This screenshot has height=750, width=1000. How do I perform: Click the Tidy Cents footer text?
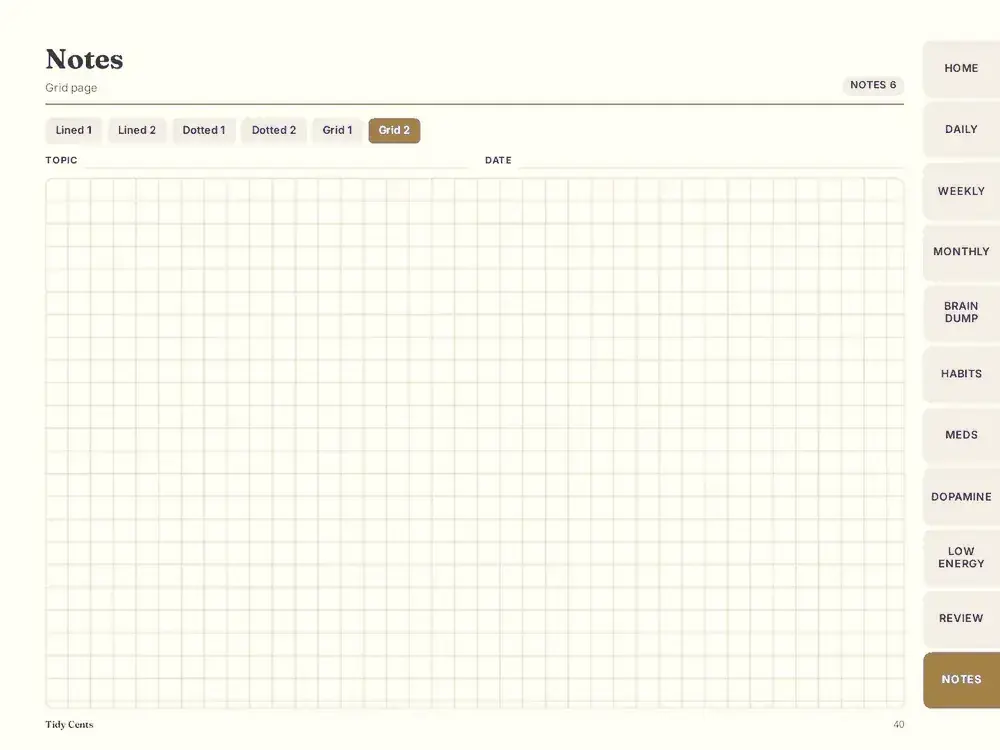pos(69,724)
